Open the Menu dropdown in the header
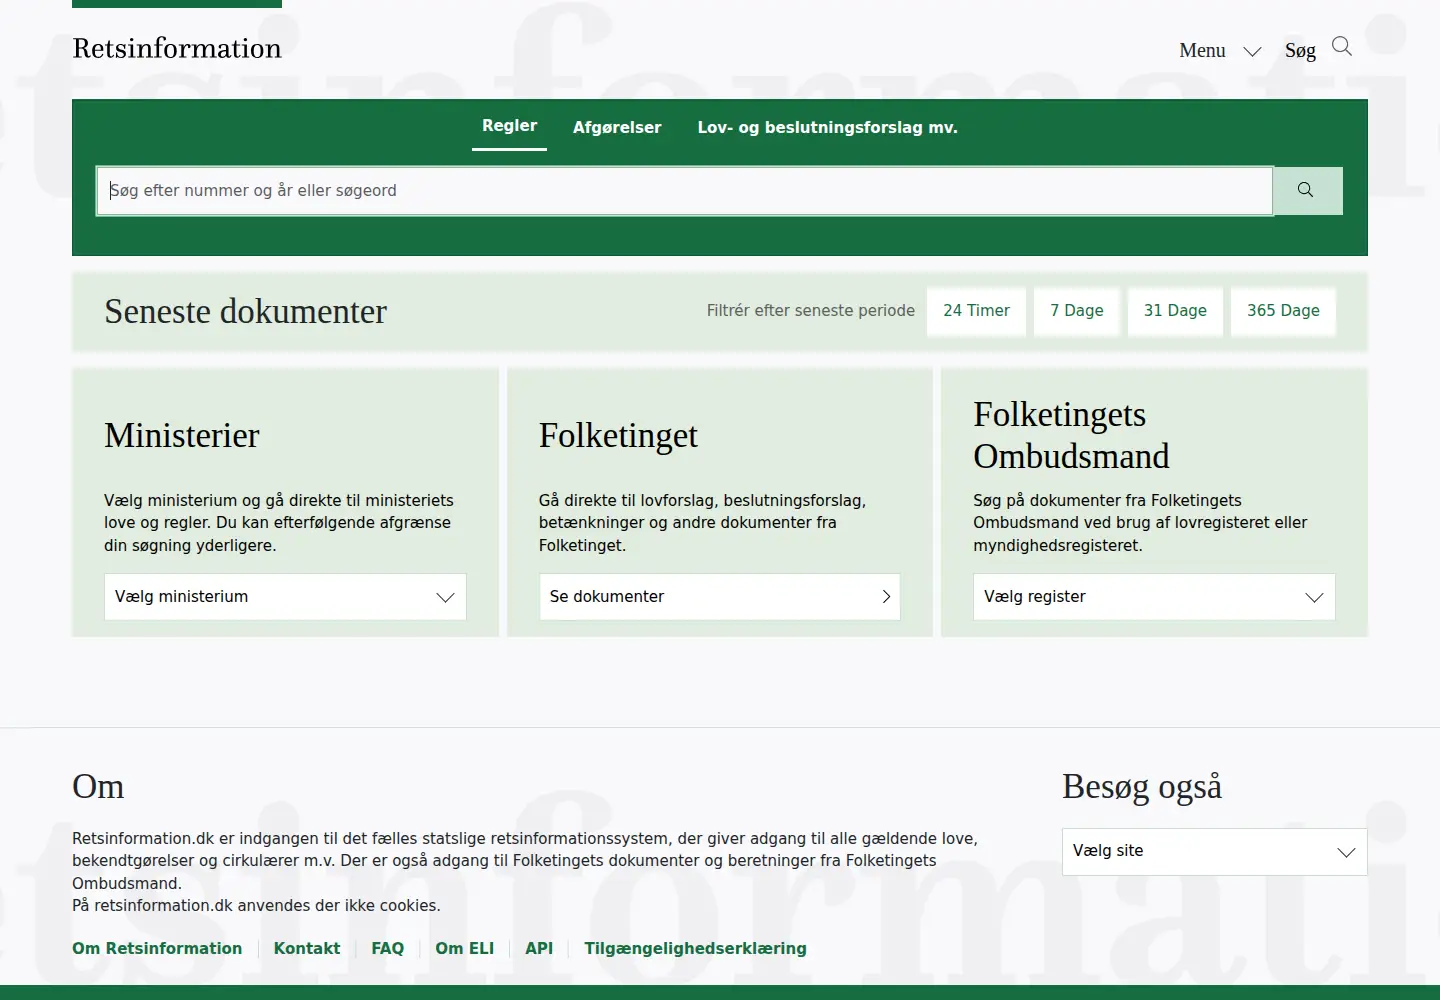1440x1000 pixels. [x=1220, y=50]
